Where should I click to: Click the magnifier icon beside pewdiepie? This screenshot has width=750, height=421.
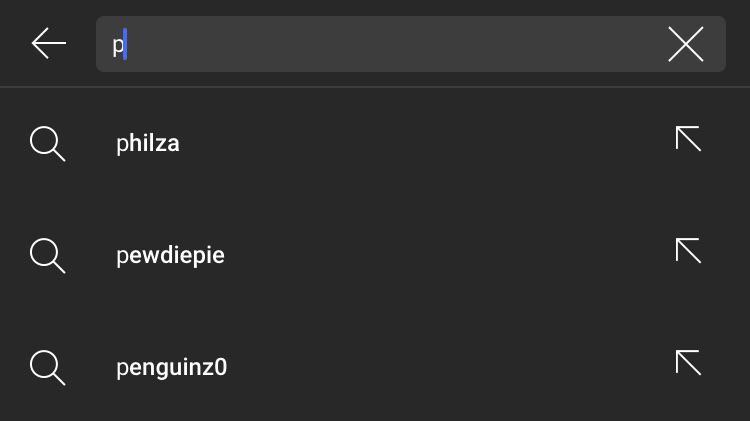tap(47, 255)
